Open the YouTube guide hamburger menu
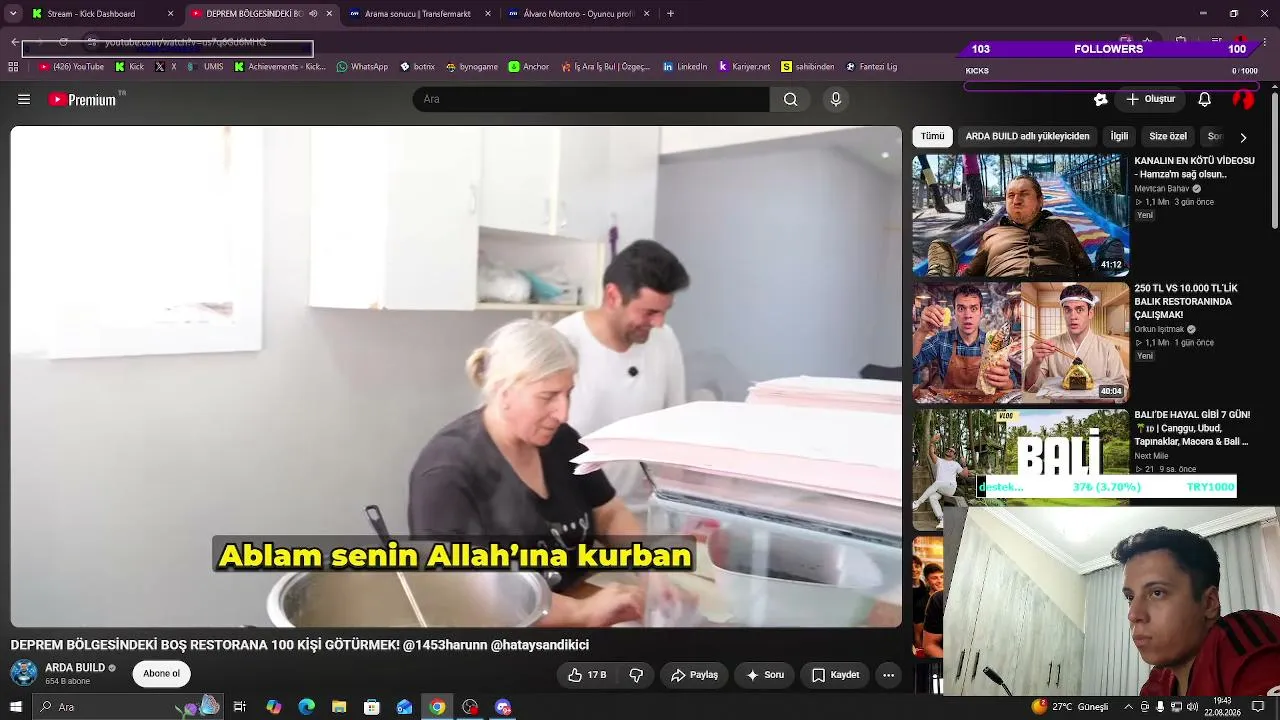The height and width of the screenshot is (720, 1280). 24,99
